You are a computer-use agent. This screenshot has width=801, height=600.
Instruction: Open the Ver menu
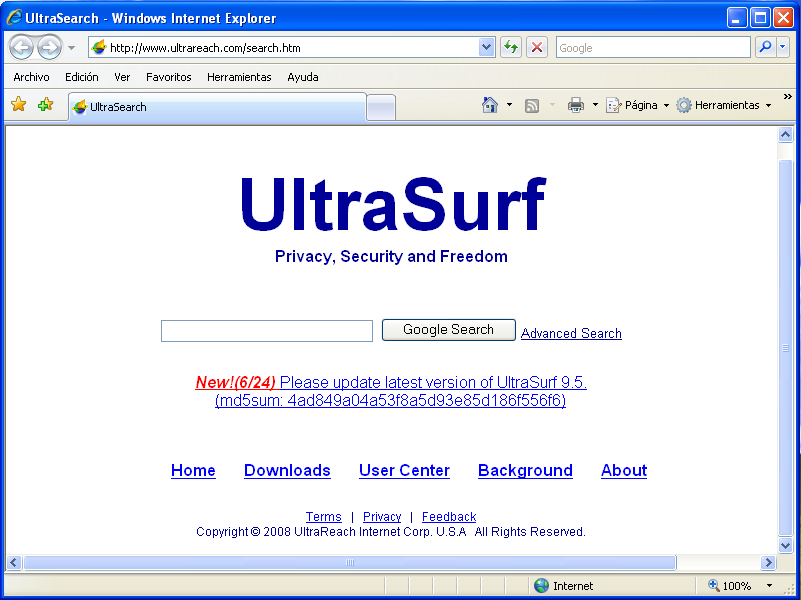[122, 77]
